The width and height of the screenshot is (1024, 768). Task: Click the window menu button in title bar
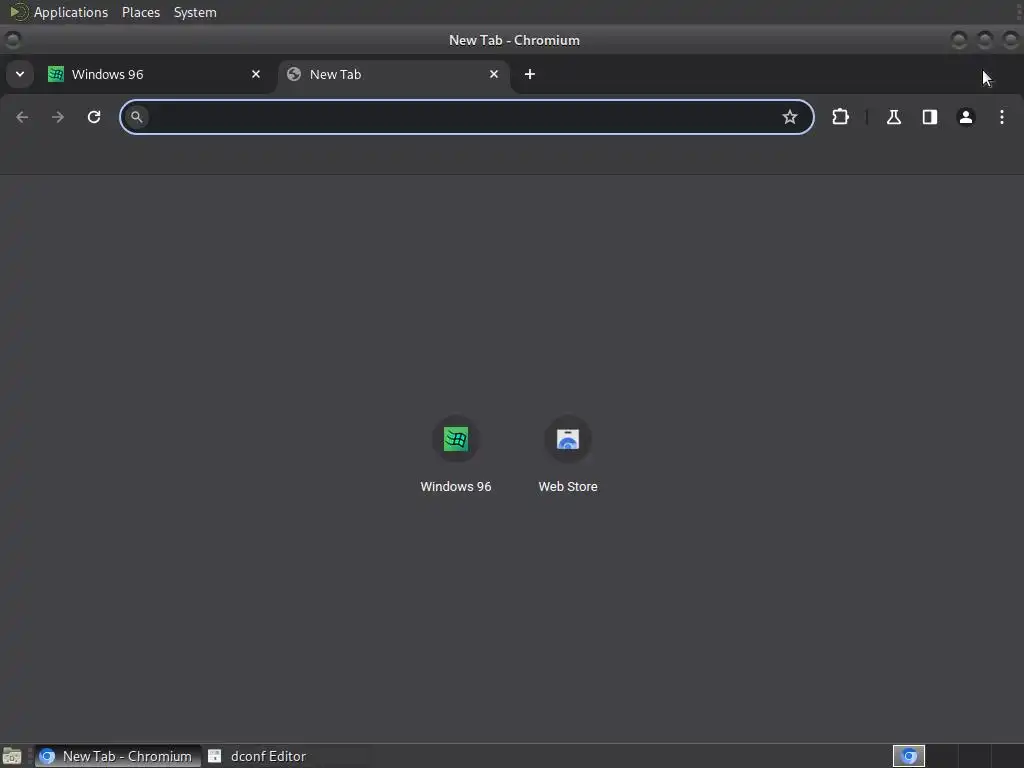(12, 40)
